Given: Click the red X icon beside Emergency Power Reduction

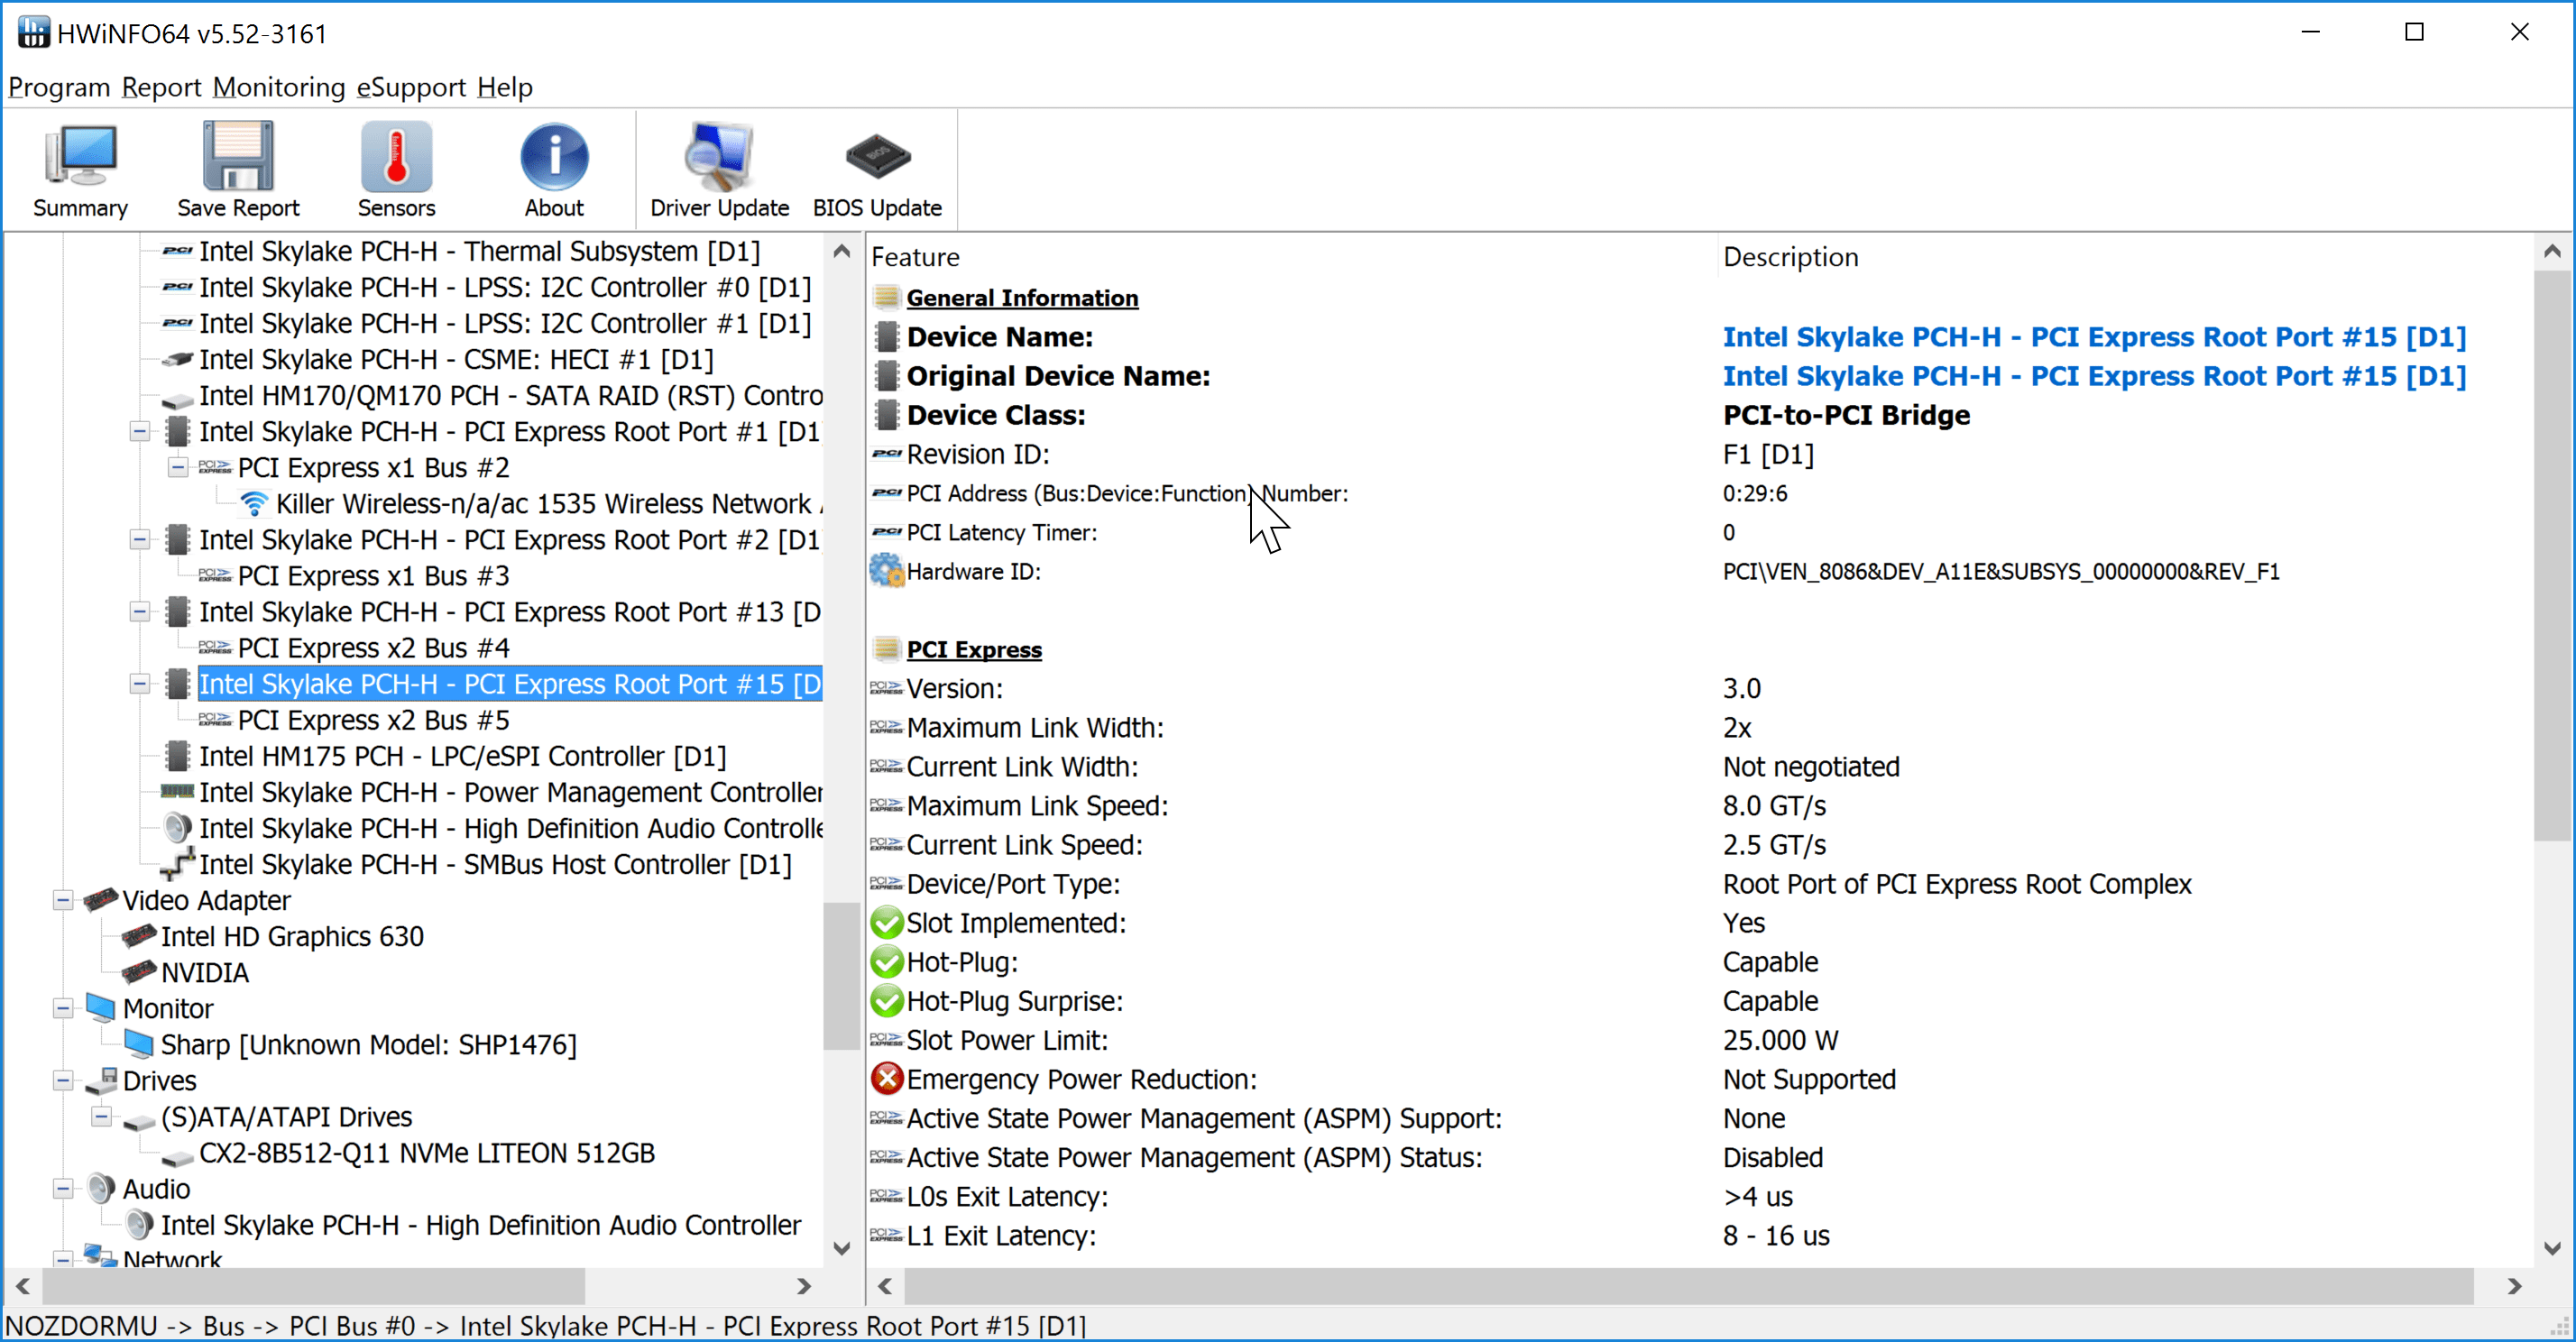Looking at the screenshot, I should [887, 1079].
